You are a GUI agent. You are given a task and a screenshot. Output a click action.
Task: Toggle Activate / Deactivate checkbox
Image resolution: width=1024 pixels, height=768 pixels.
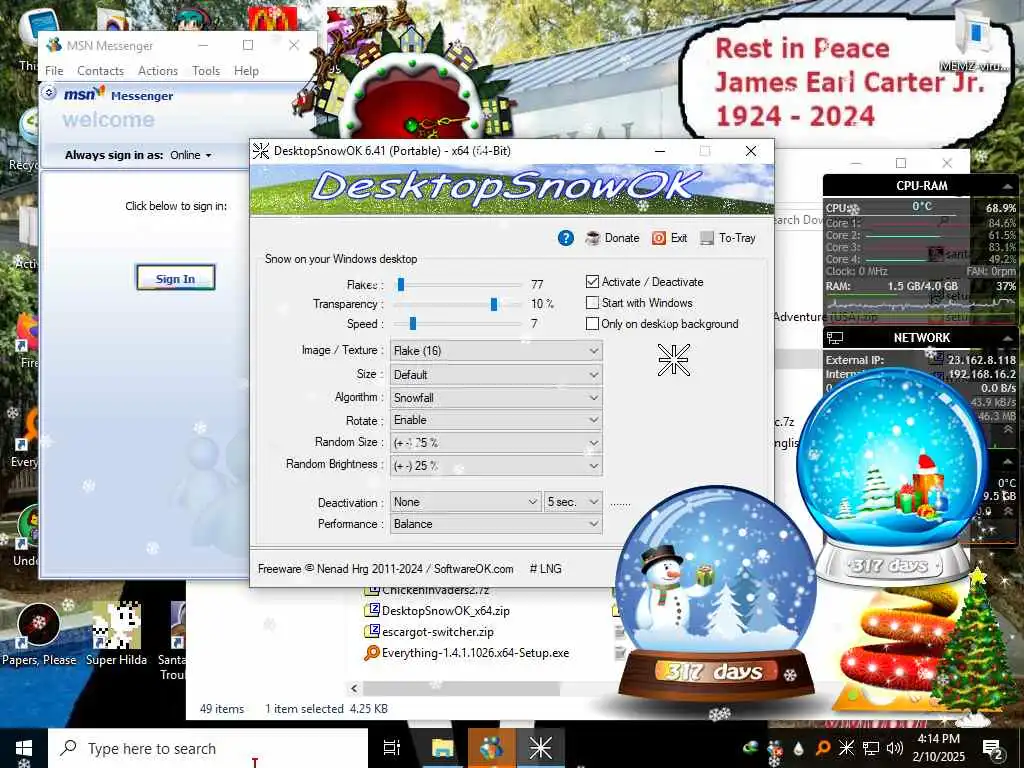pyautogui.click(x=592, y=281)
